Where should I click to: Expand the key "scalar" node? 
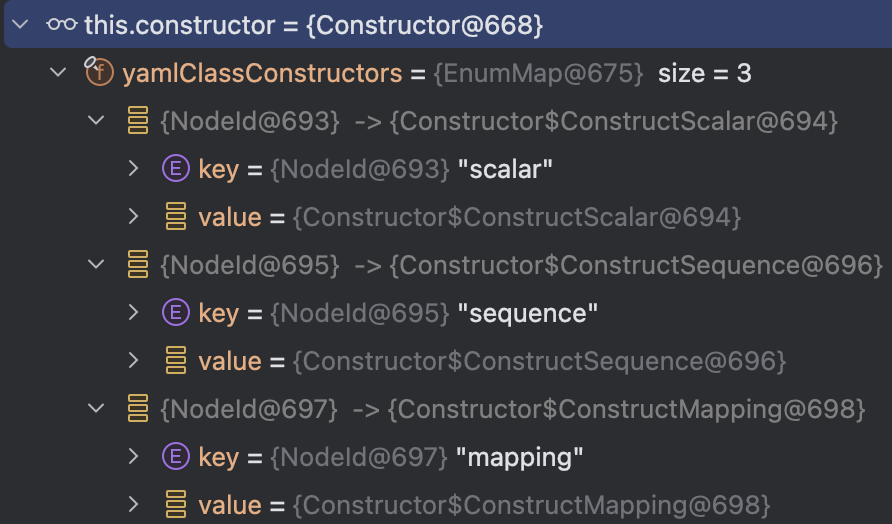pos(134,169)
